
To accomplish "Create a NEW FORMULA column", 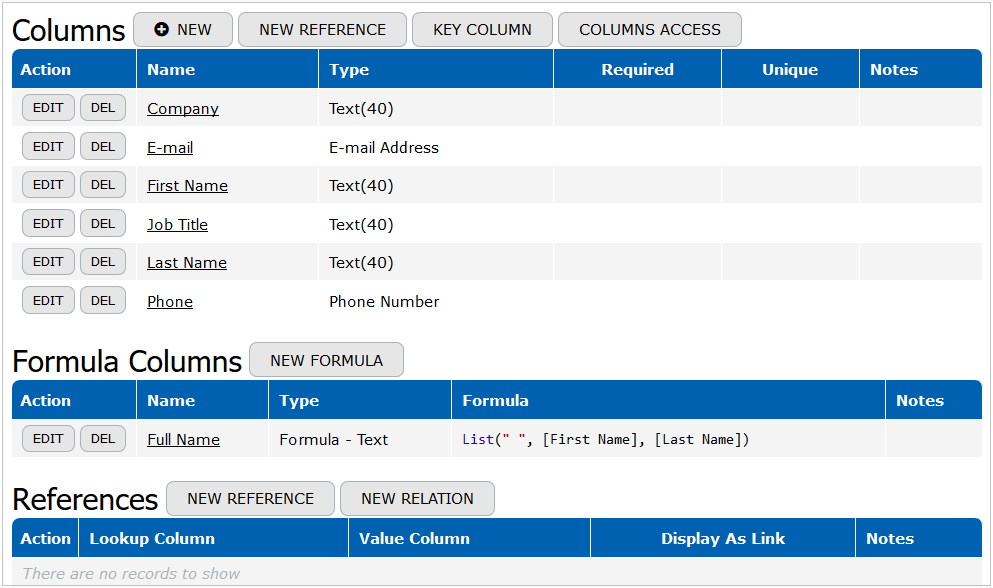I will (326, 360).
